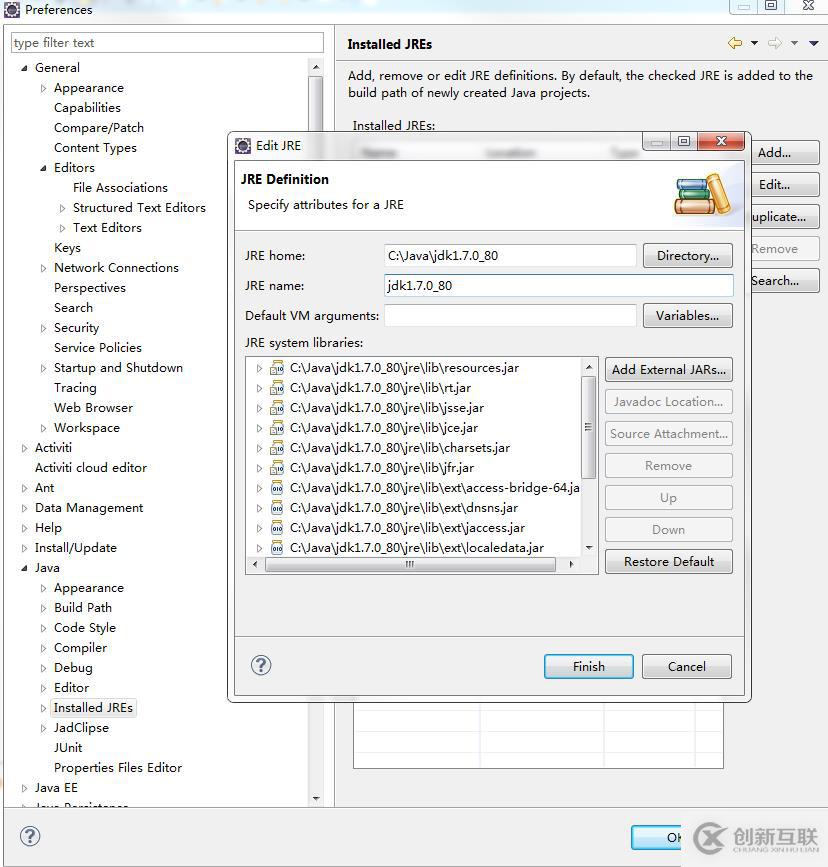This screenshot has height=867, width=828.
Task: Select the jaccess.jar library icon
Action: click(x=277, y=527)
